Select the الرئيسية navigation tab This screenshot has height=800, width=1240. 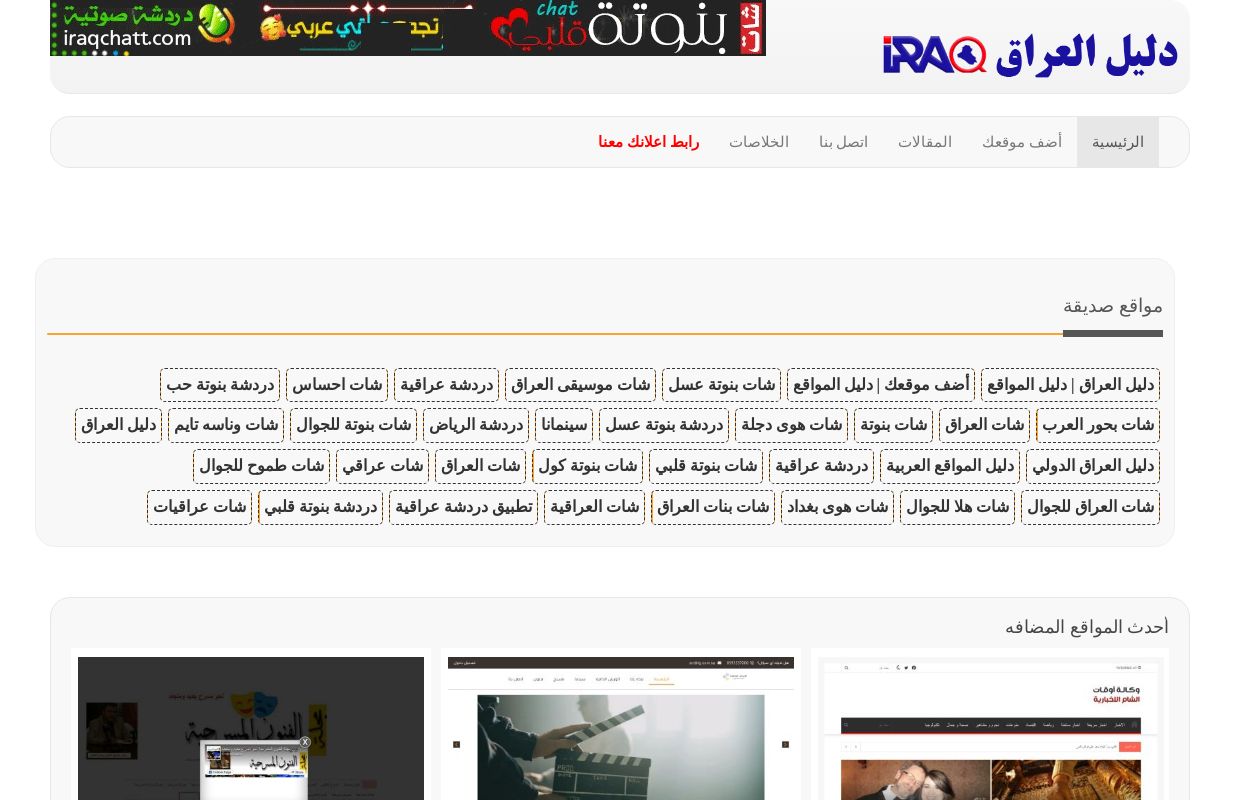coord(1118,141)
